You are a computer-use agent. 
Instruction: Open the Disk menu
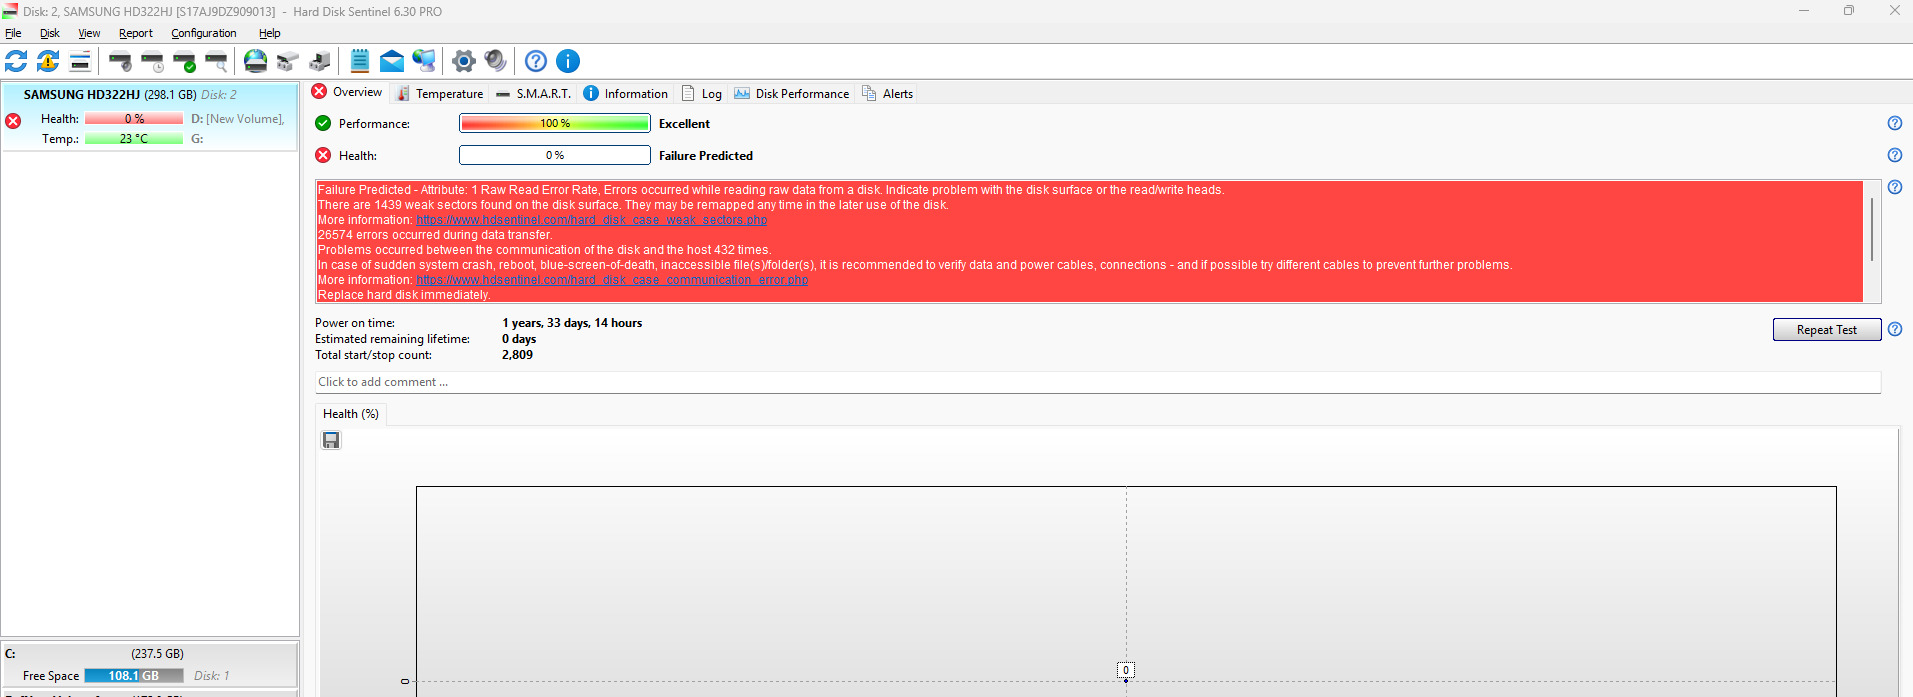click(x=50, y=33)
